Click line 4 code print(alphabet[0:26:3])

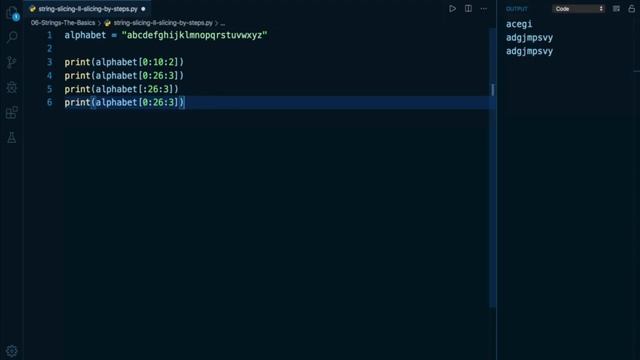(x=124, y=76)
